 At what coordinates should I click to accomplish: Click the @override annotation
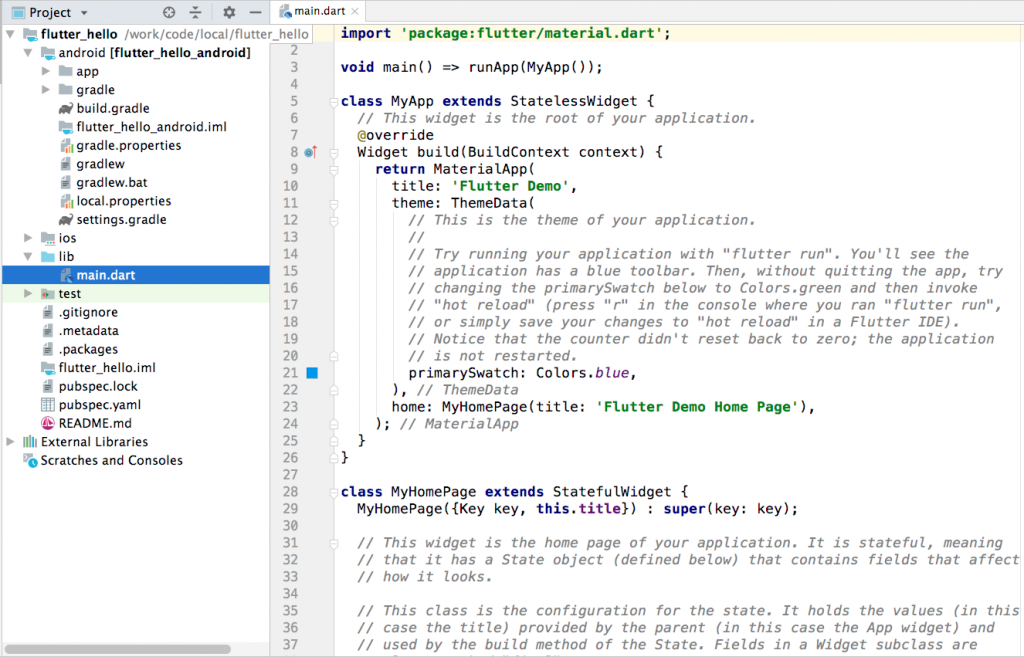395,135
